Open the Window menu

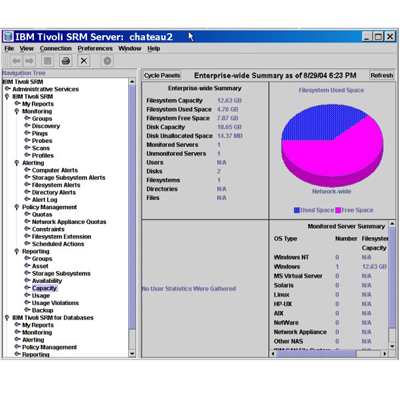pos(130,49)
